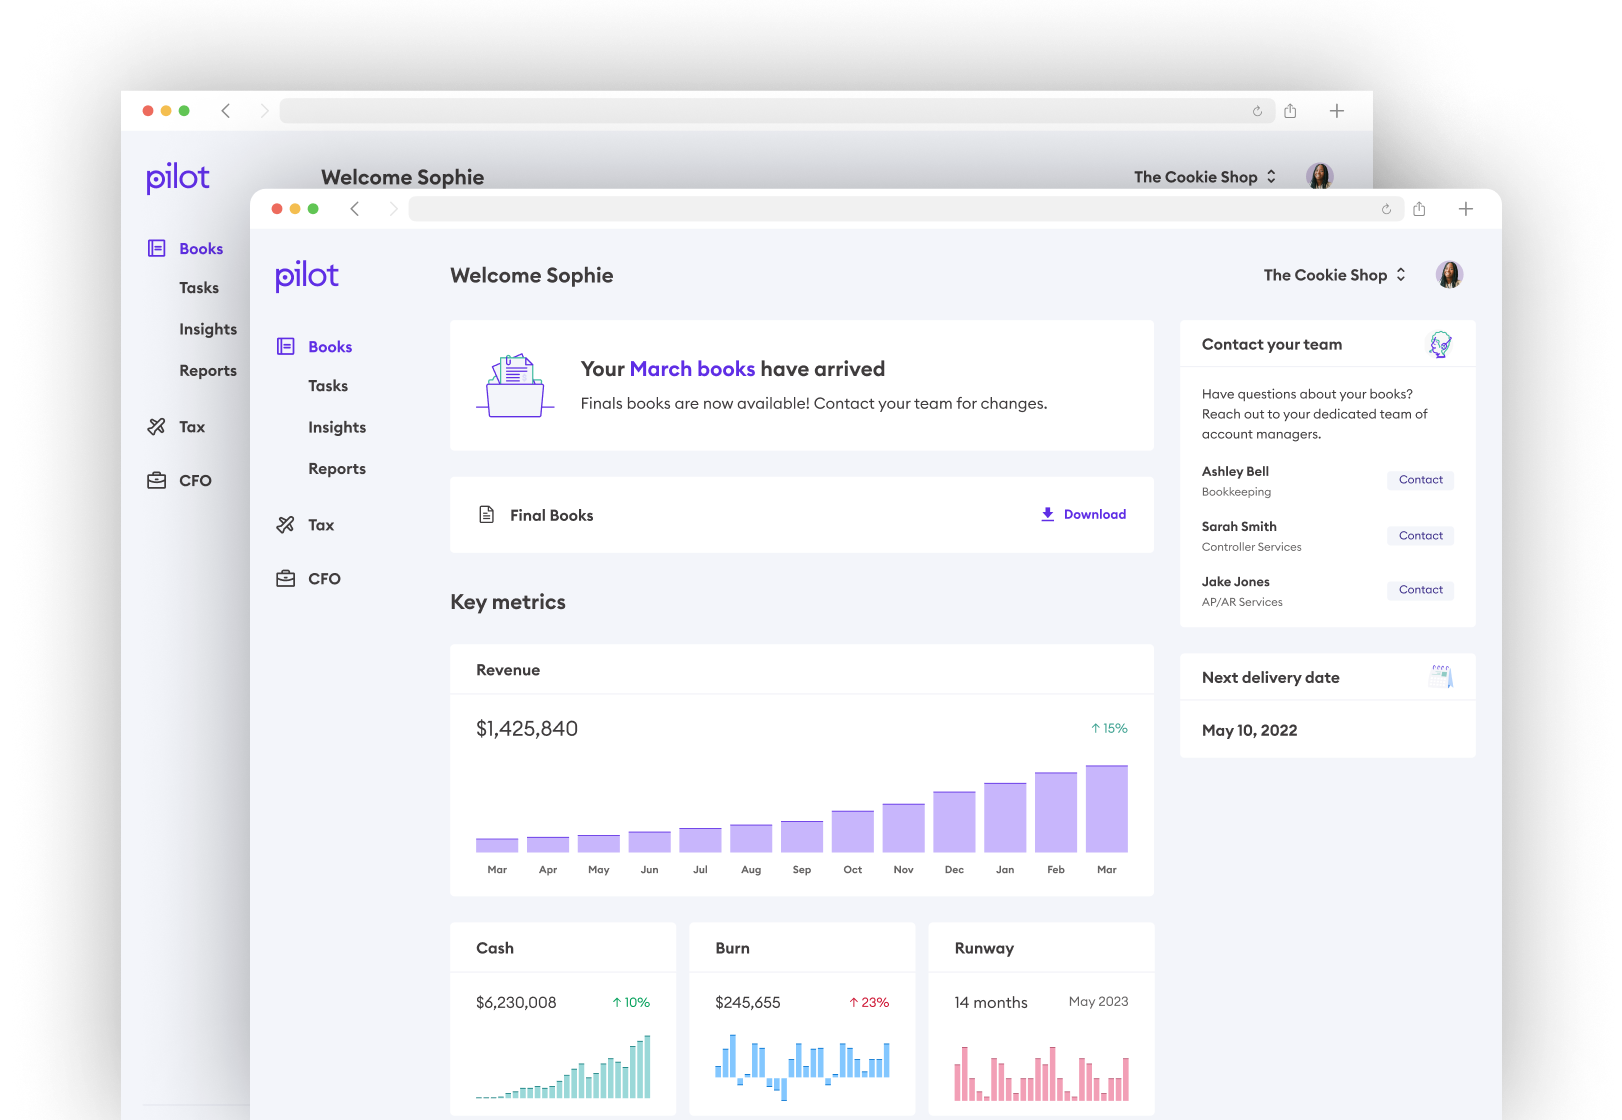Open Tasks in back window sidebar

pyautogui.click(x=199, y=288)
